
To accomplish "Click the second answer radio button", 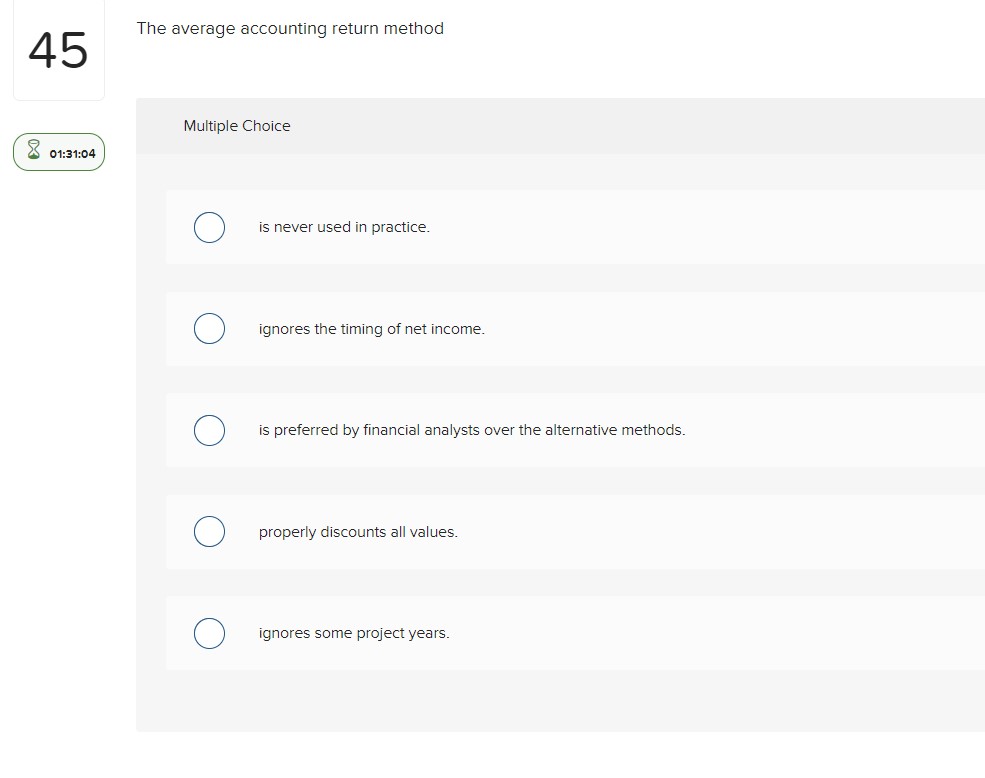I will (209, 328).
